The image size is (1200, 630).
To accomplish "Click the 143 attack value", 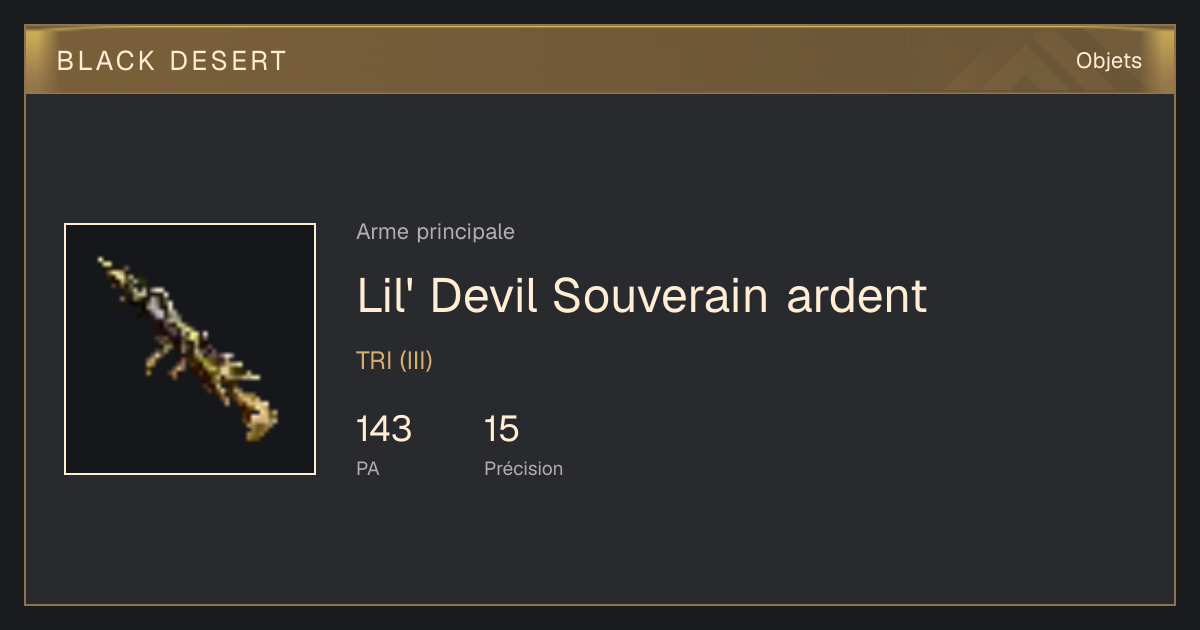I will pyautogui.click(x=384, y=429).
